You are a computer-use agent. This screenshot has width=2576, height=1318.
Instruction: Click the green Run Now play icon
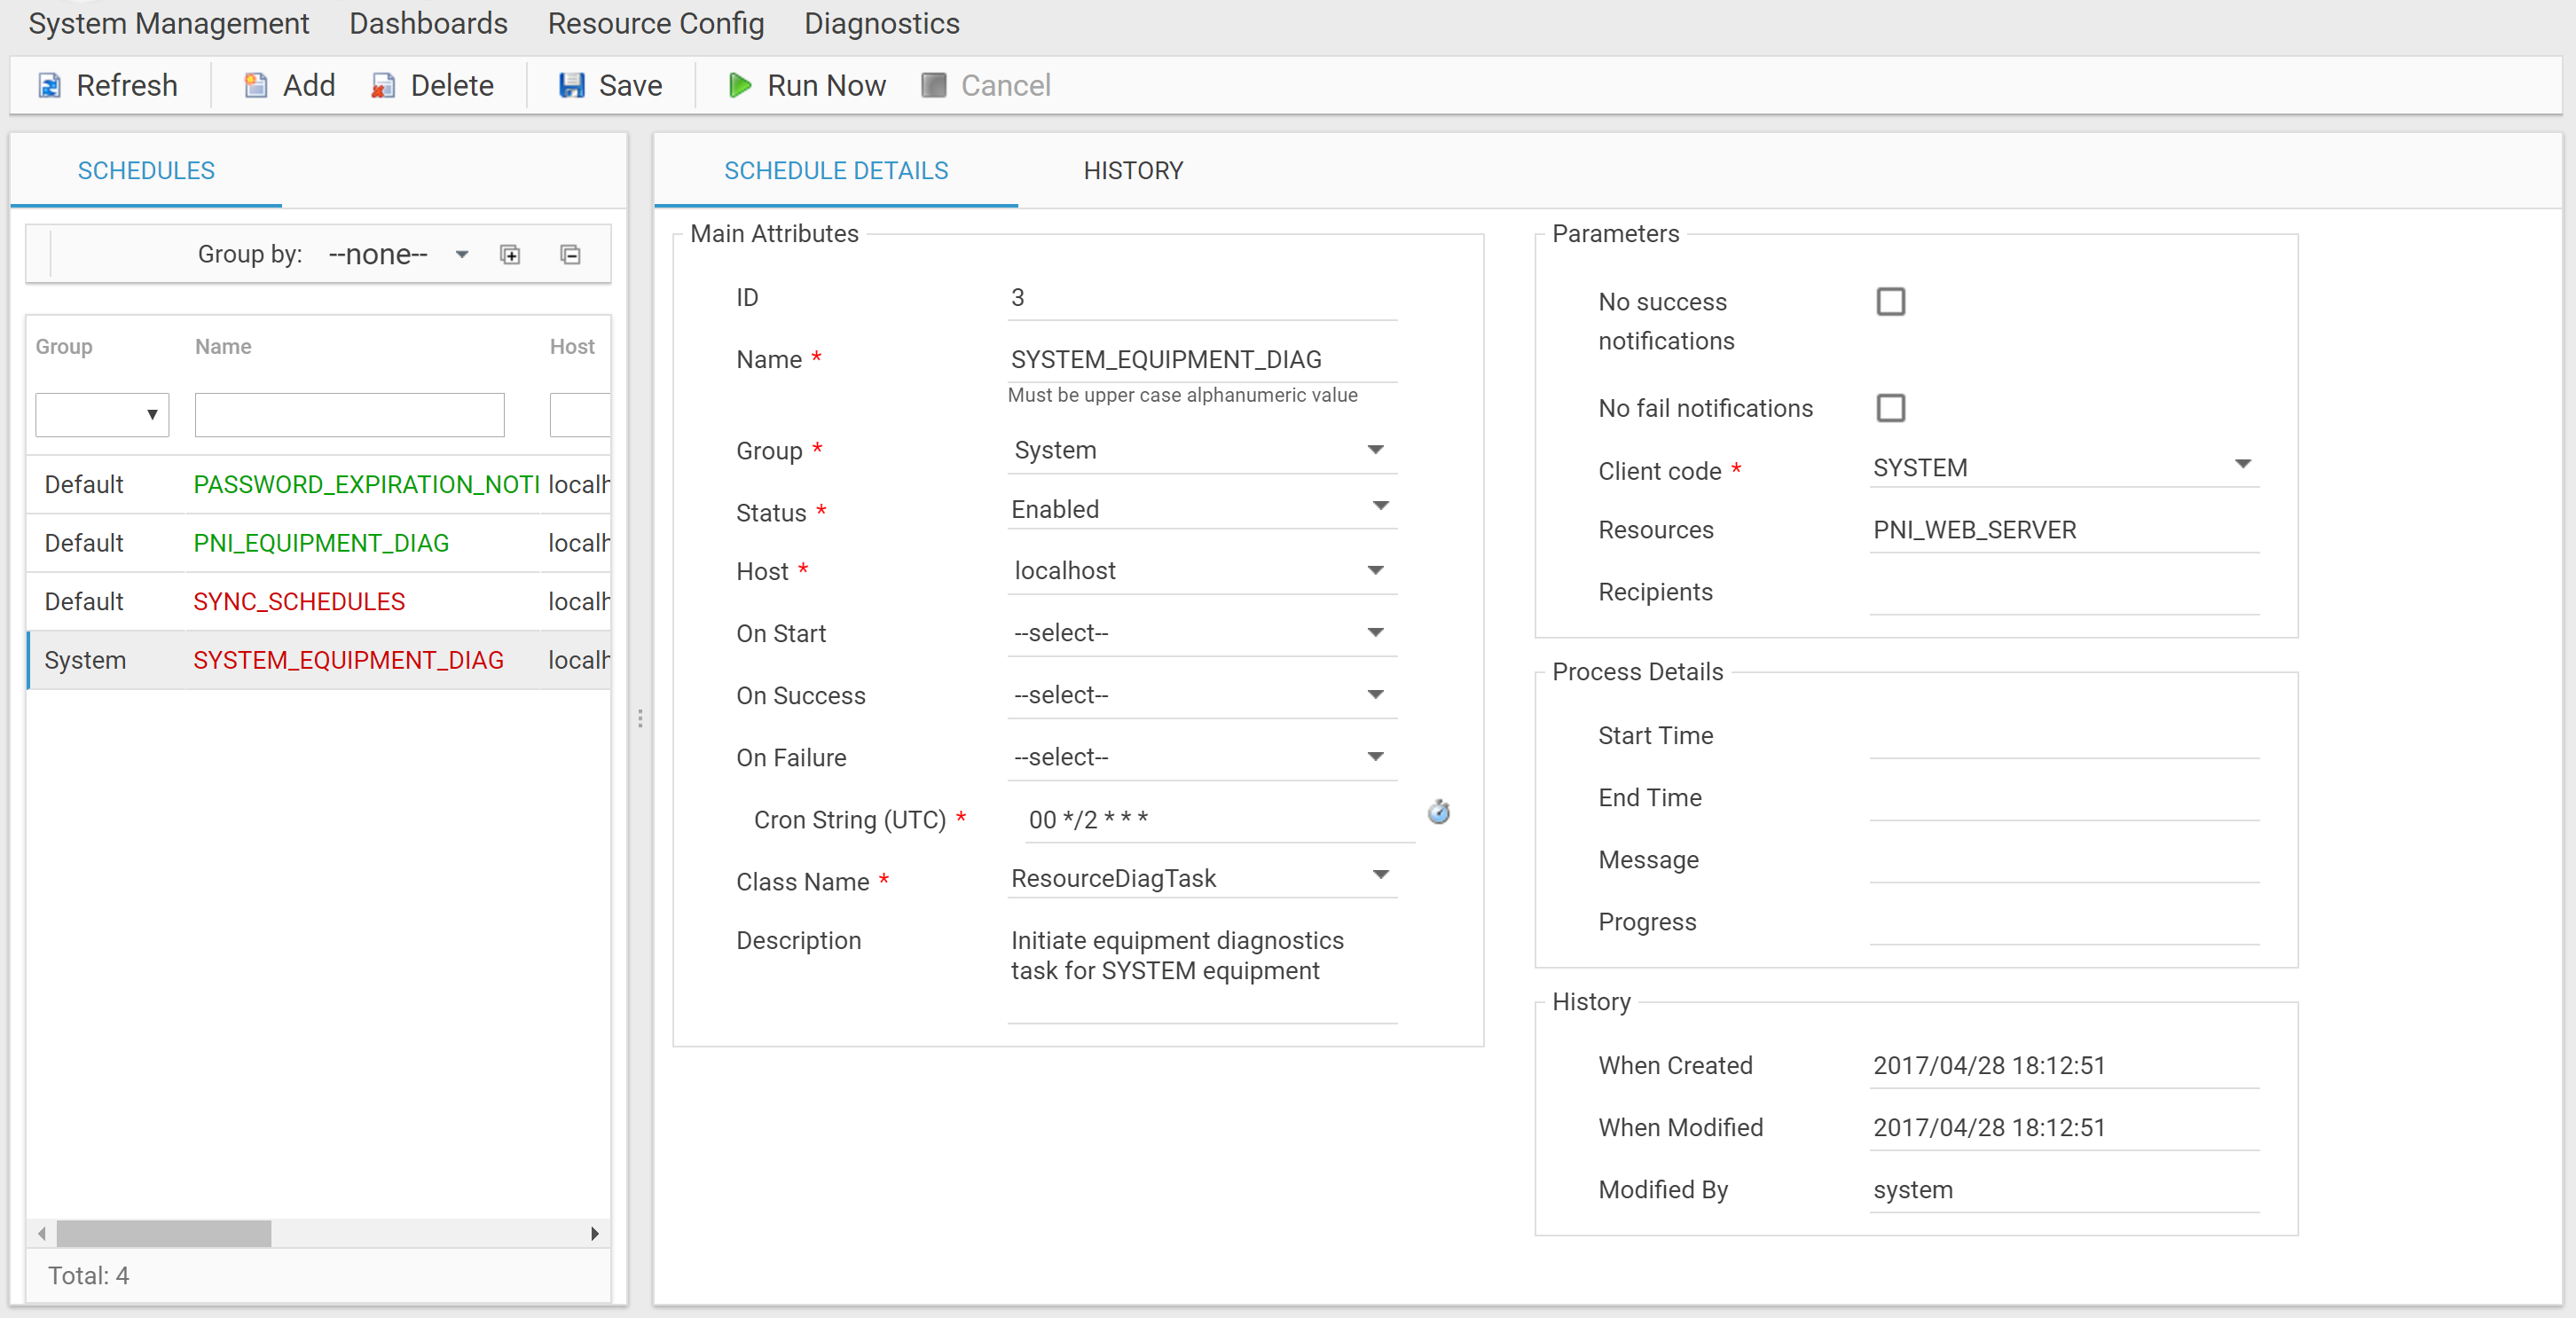[x=740, y=86]
